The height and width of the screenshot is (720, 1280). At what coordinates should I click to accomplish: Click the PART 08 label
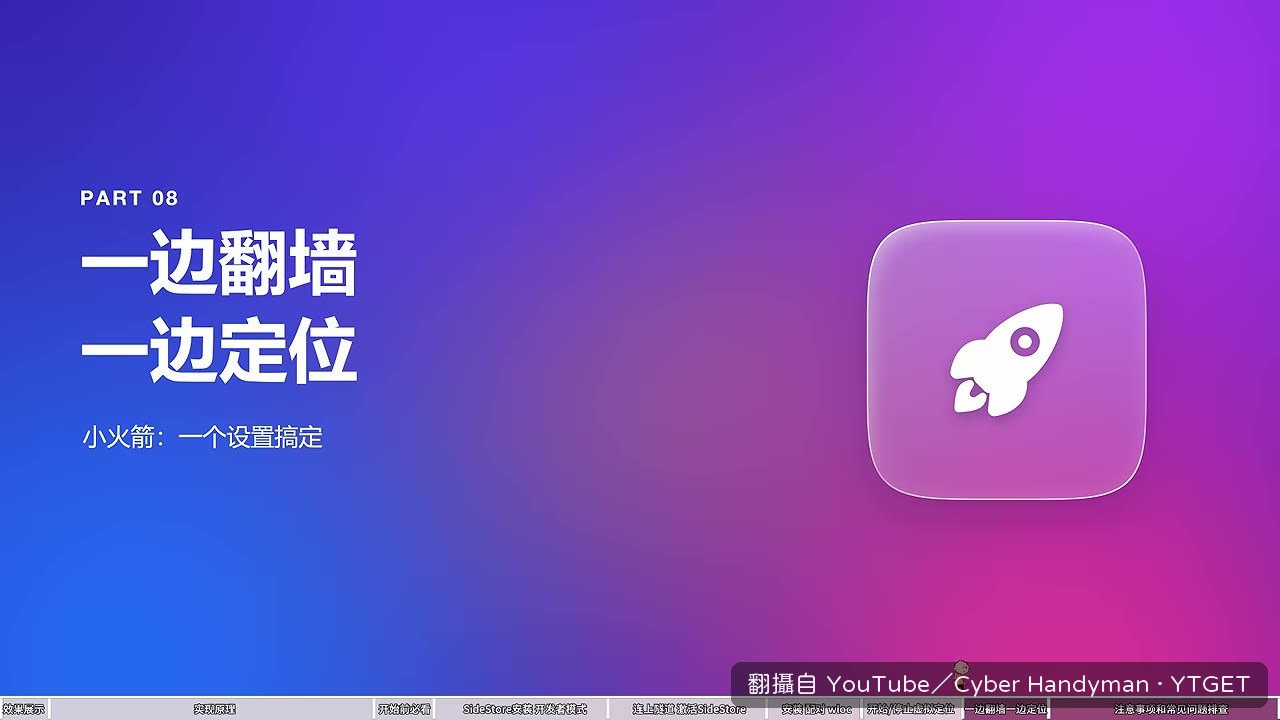pyautogui.click(x=129, y=198)
